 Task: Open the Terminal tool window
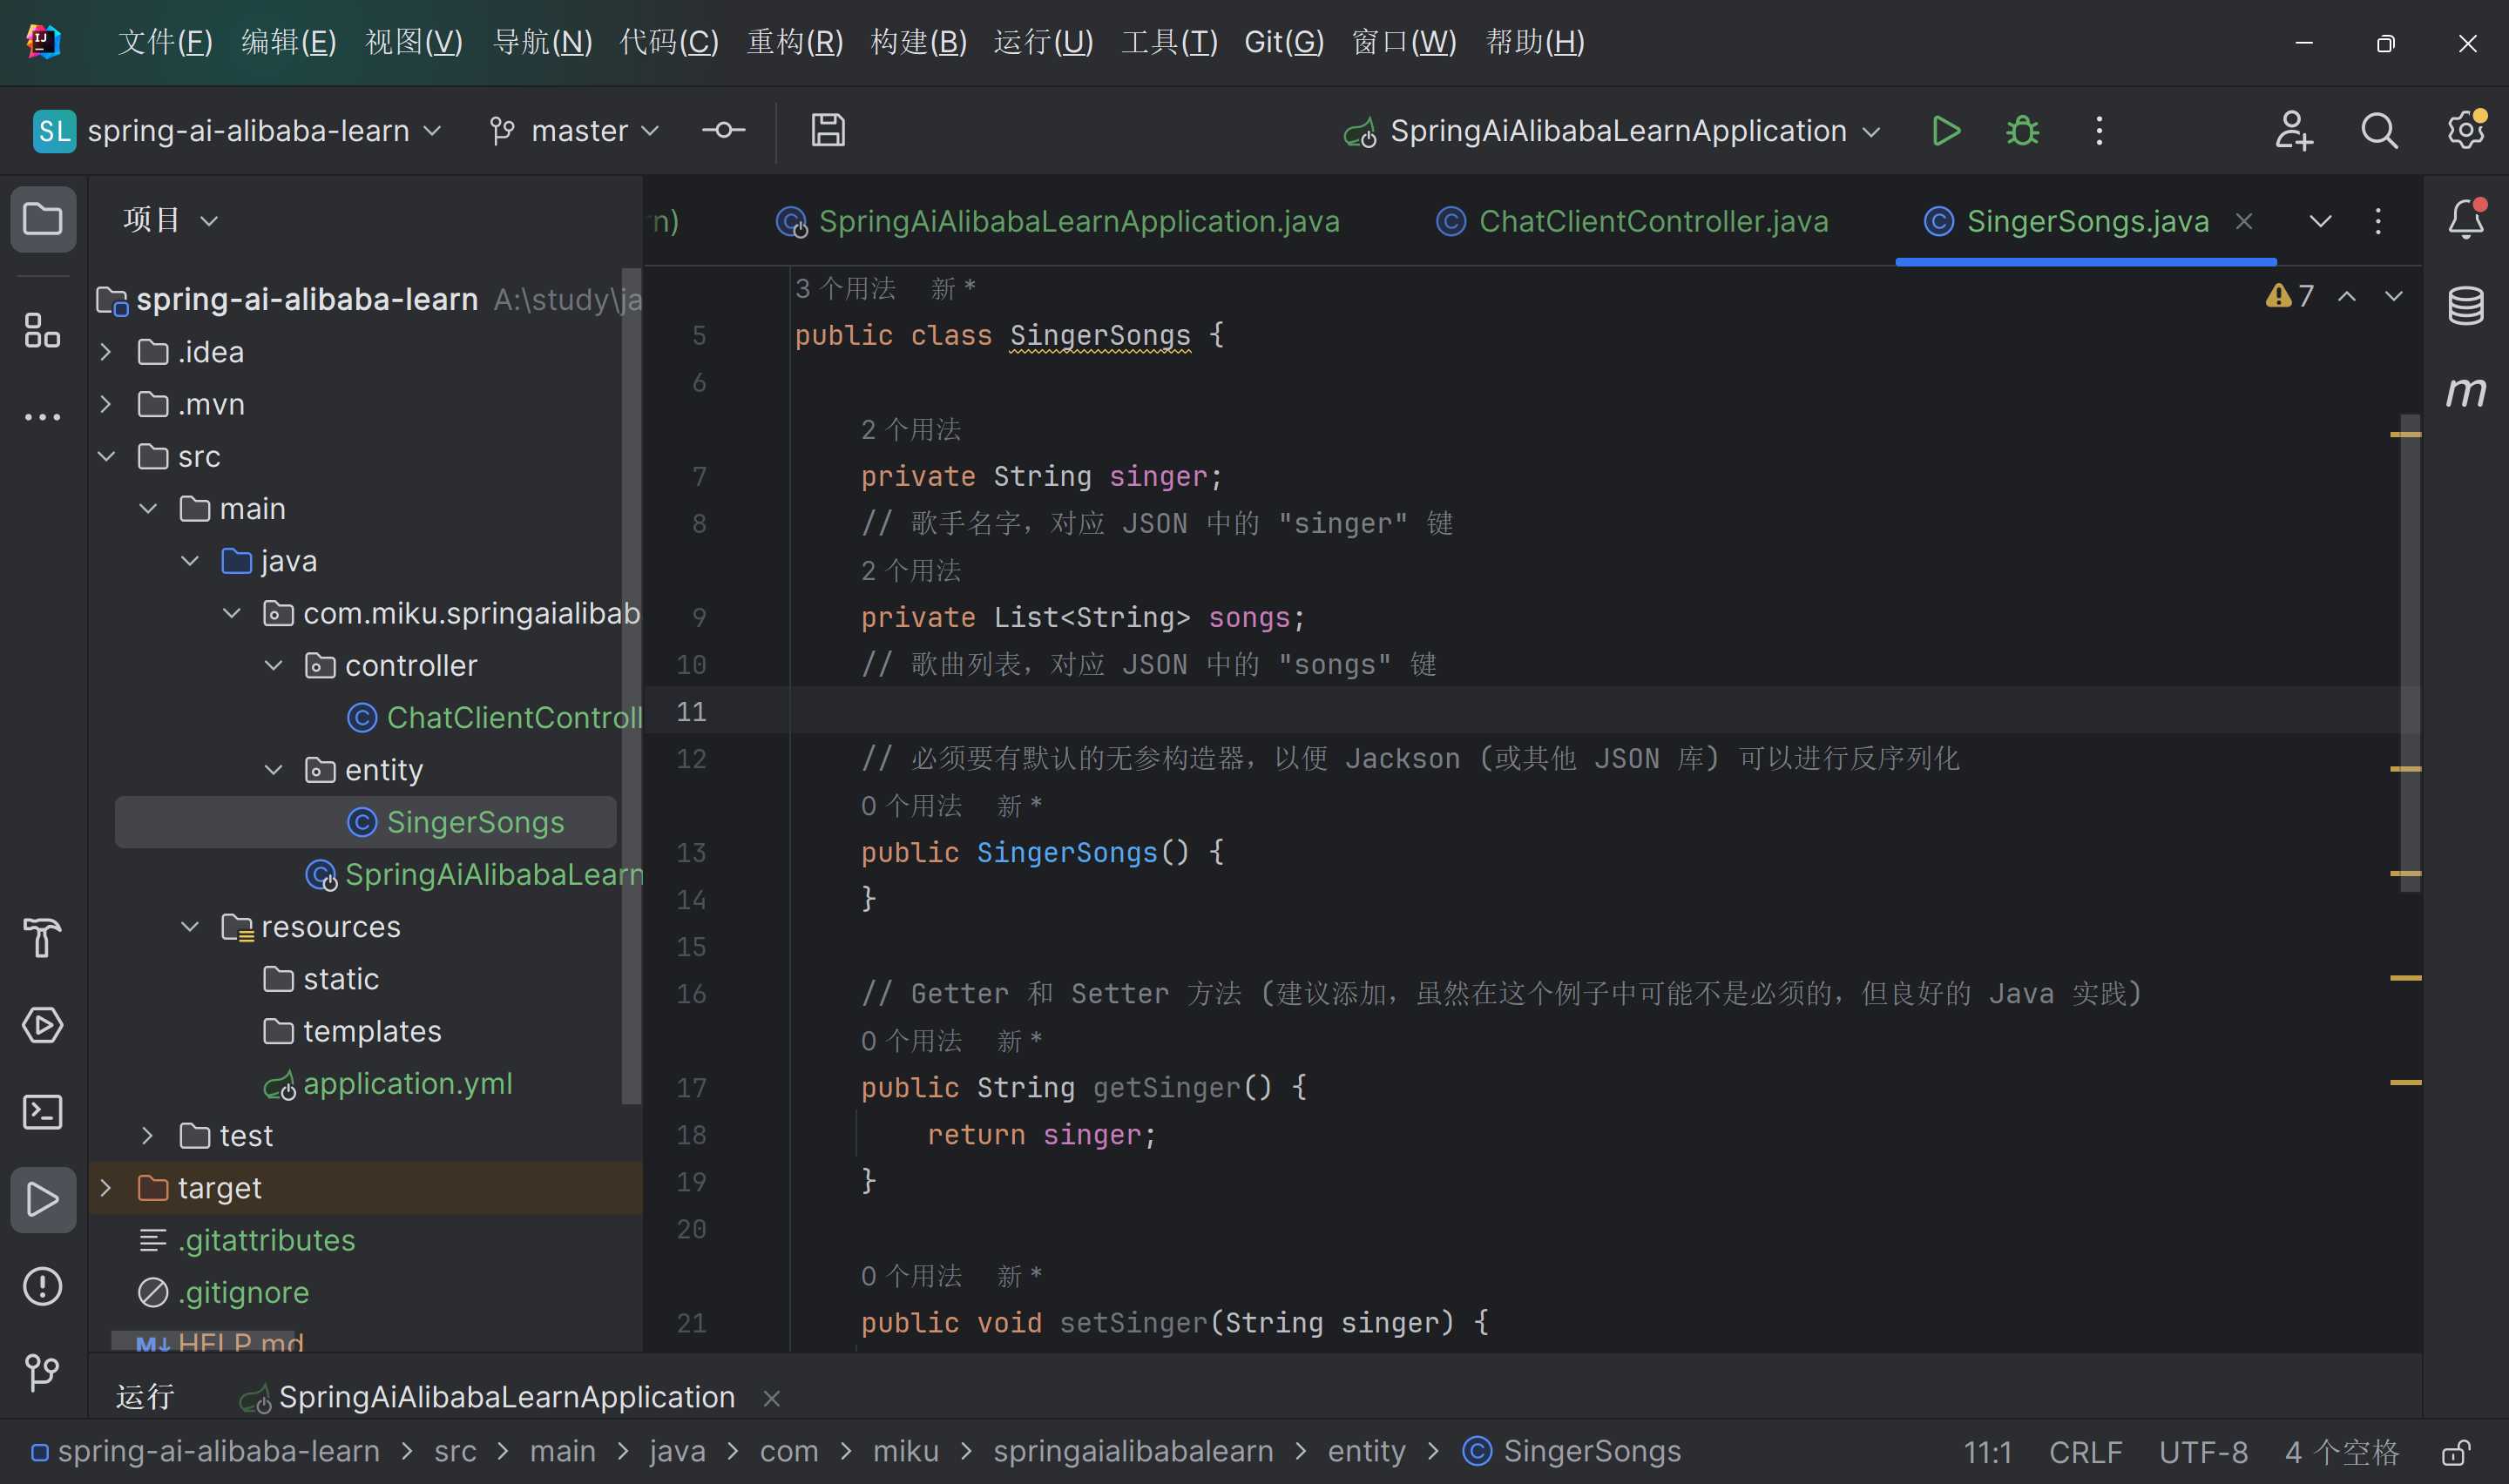[42, 1111]
